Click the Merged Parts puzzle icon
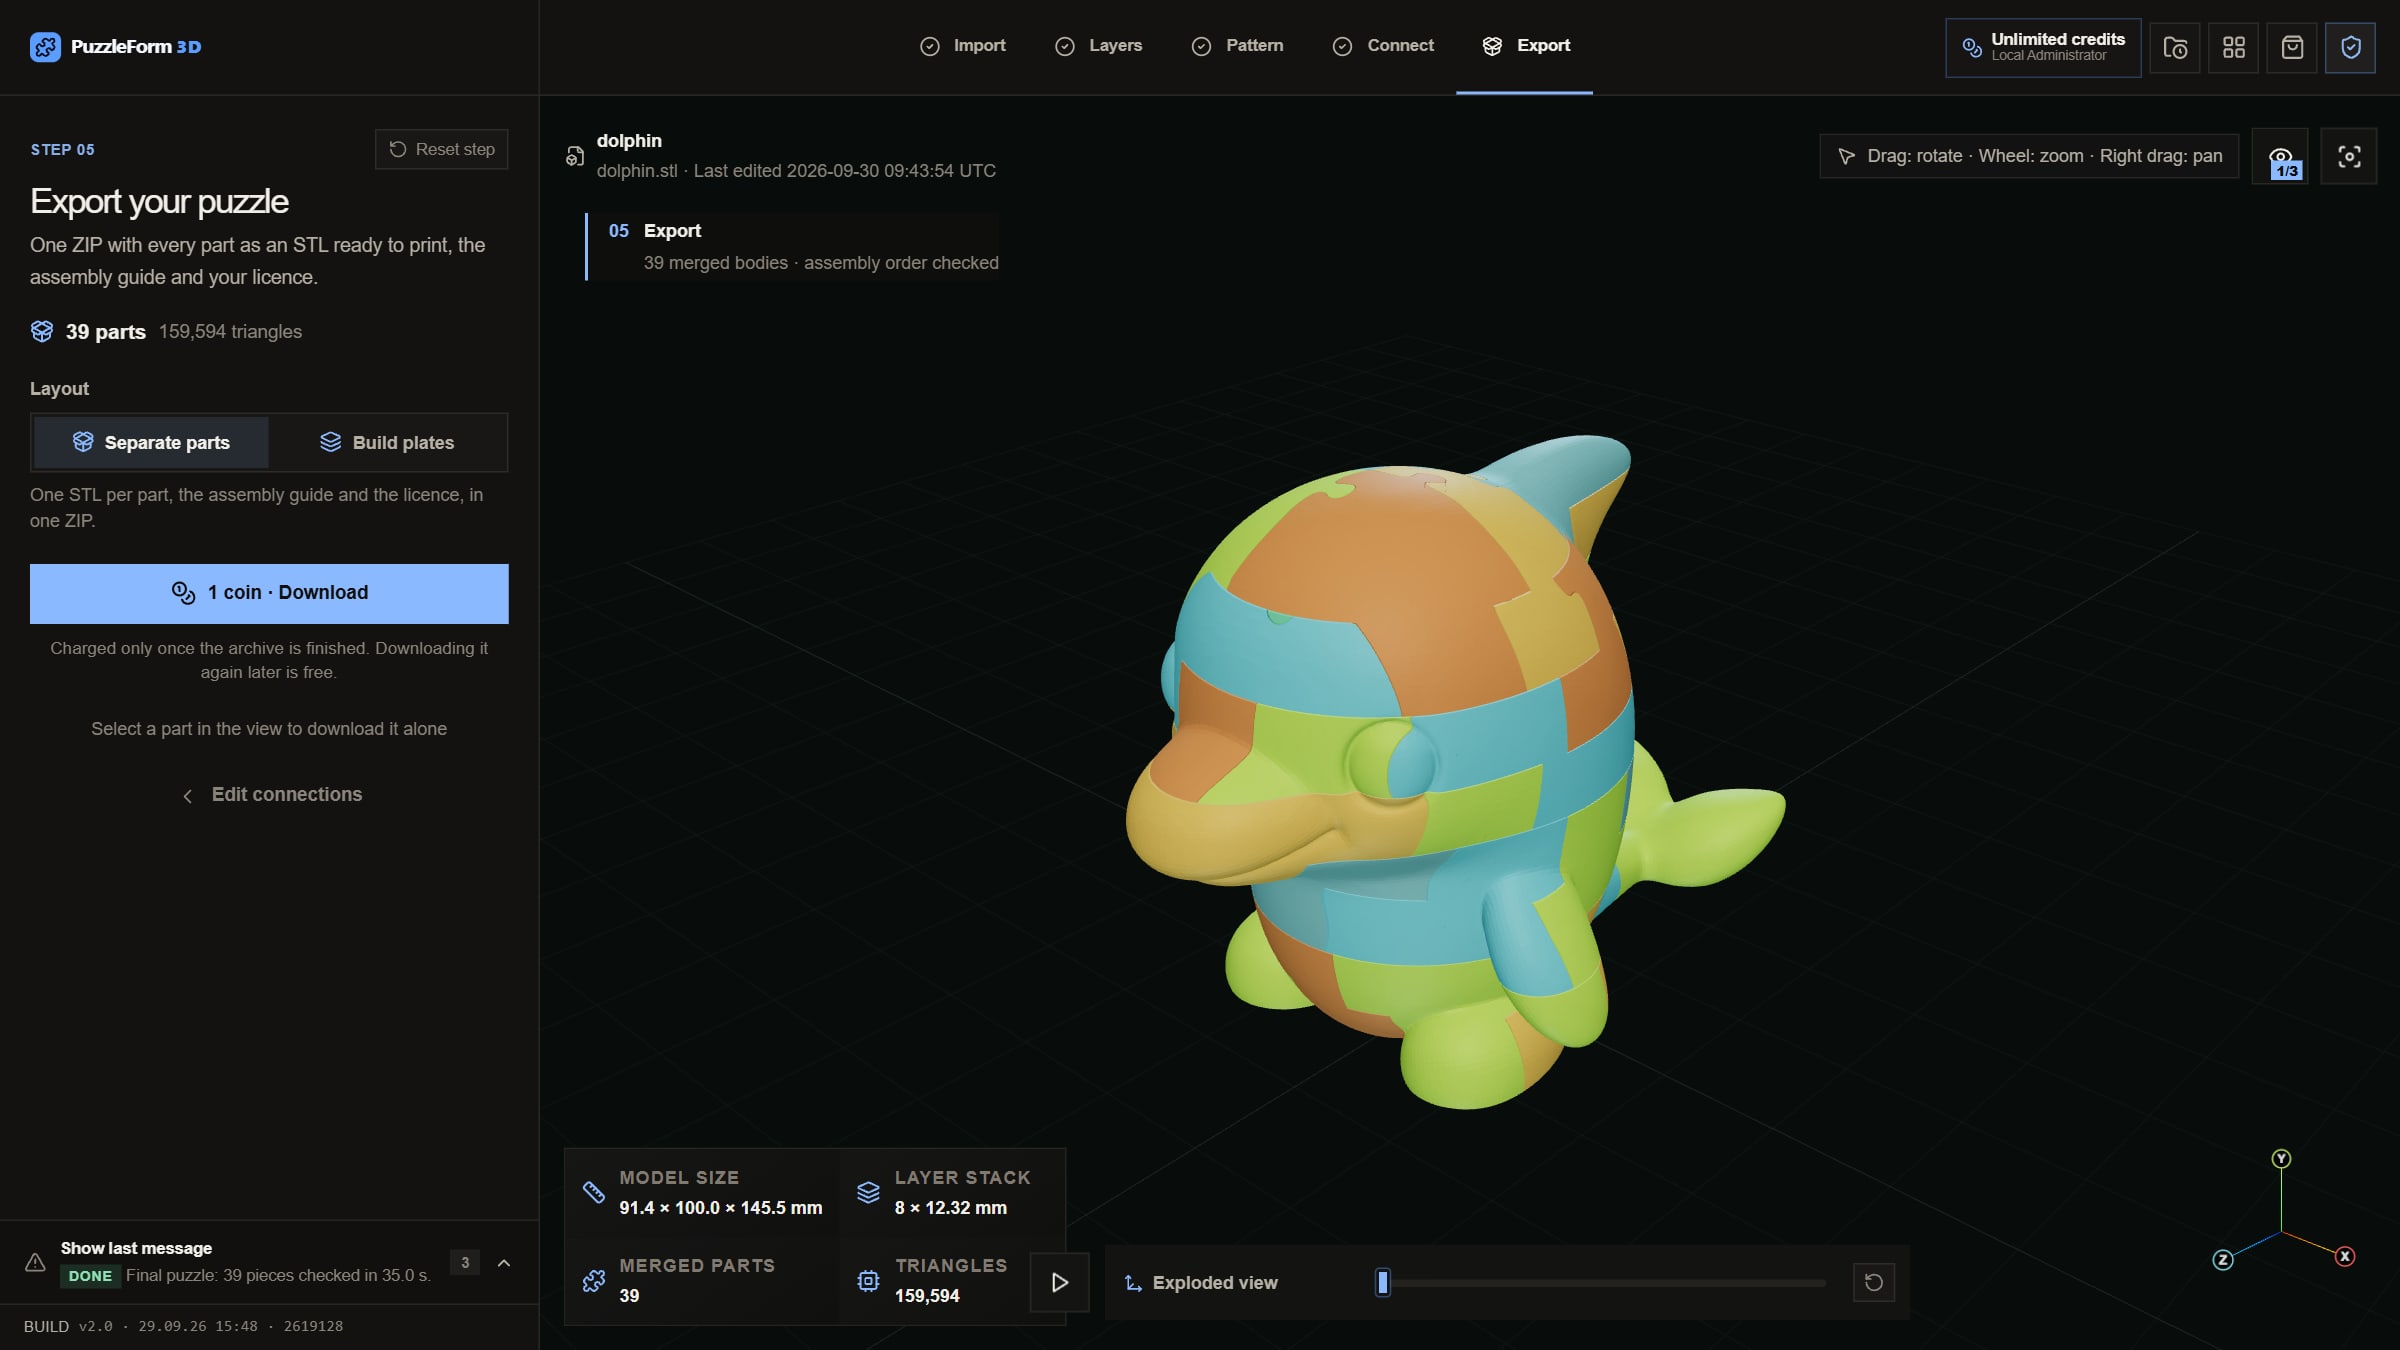The height and width of the screenshot is (1350, 2400). [594, 1281]
